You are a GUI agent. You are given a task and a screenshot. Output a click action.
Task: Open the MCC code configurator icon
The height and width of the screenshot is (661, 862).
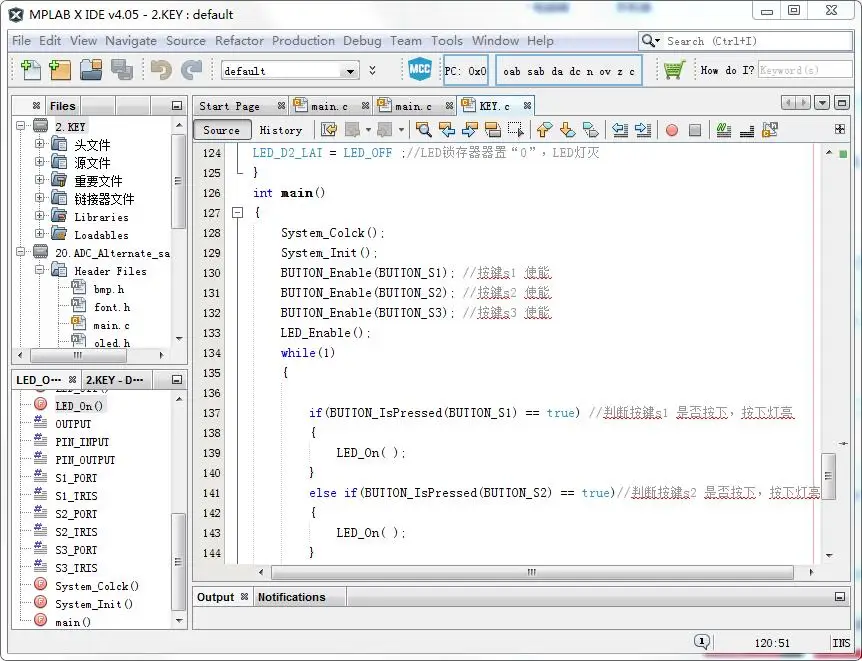419,69
